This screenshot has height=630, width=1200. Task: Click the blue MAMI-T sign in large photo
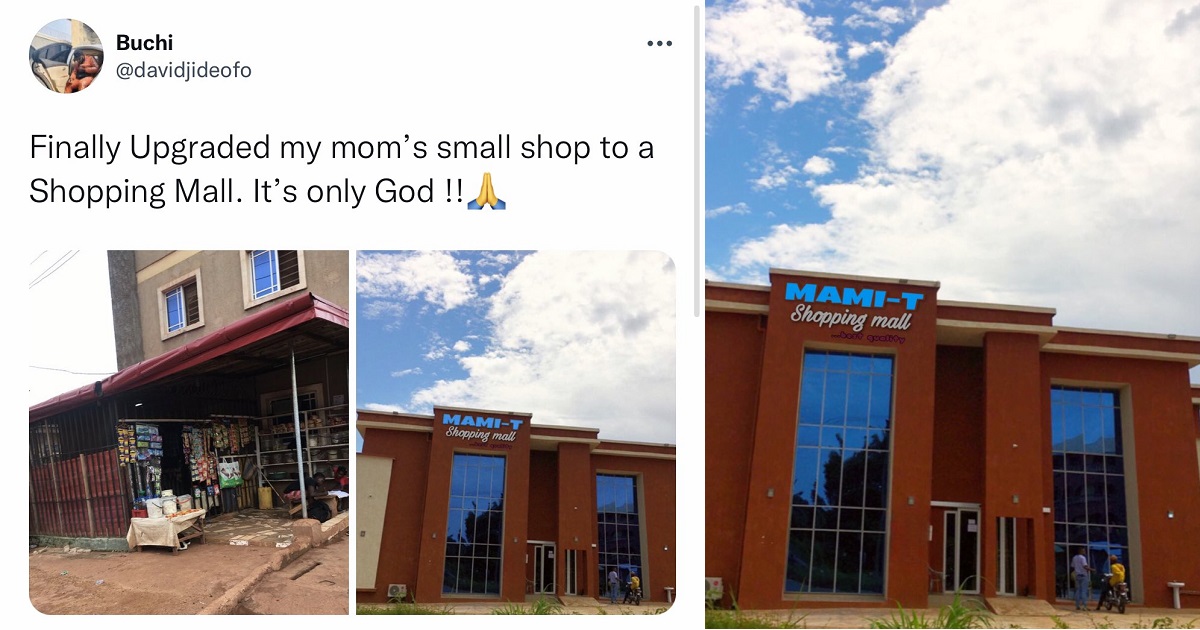(855, 295)
